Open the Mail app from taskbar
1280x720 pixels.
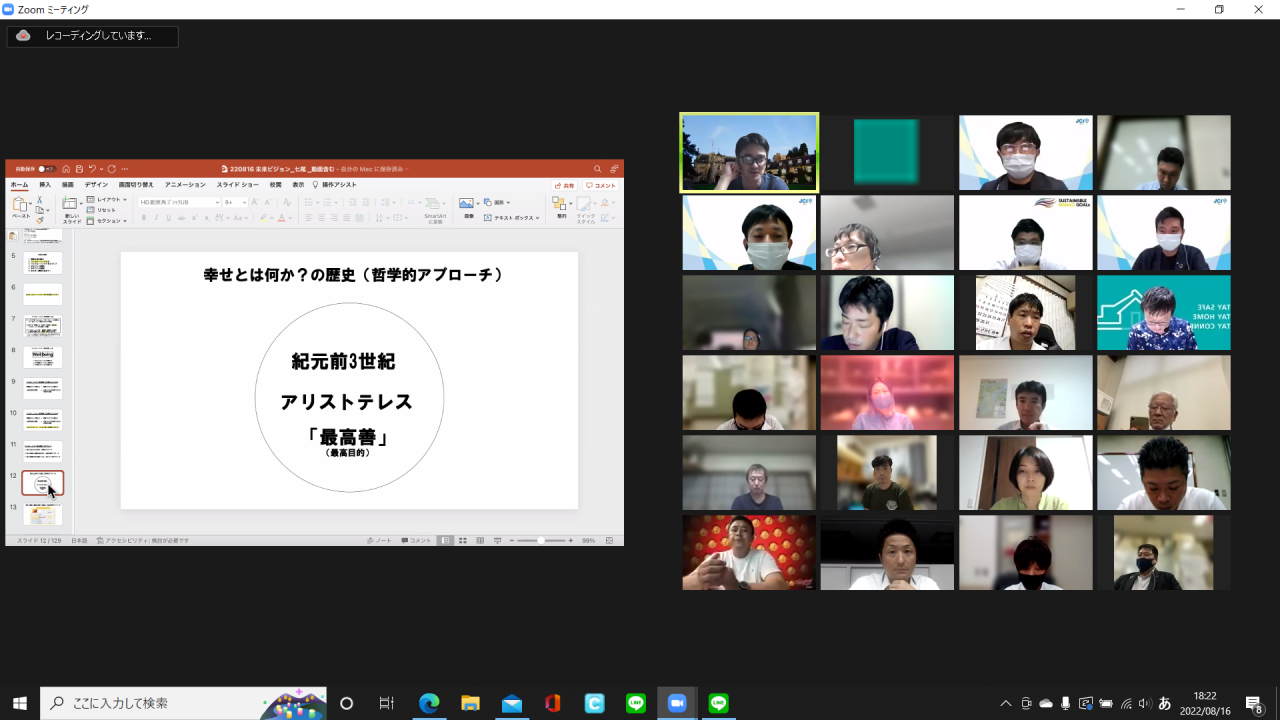tap(512, 703)
